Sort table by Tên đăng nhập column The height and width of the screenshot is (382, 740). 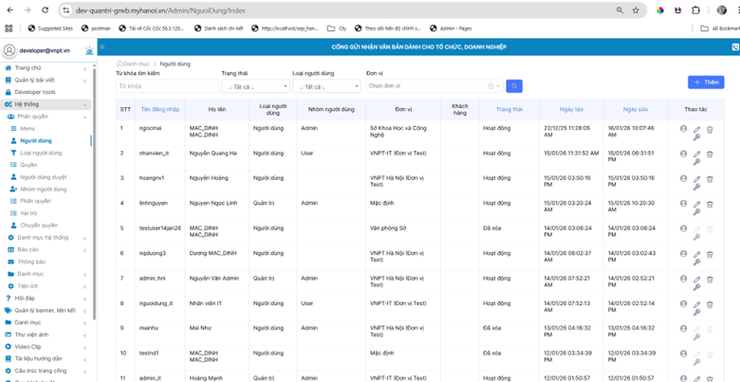click(x=160, y=110)
